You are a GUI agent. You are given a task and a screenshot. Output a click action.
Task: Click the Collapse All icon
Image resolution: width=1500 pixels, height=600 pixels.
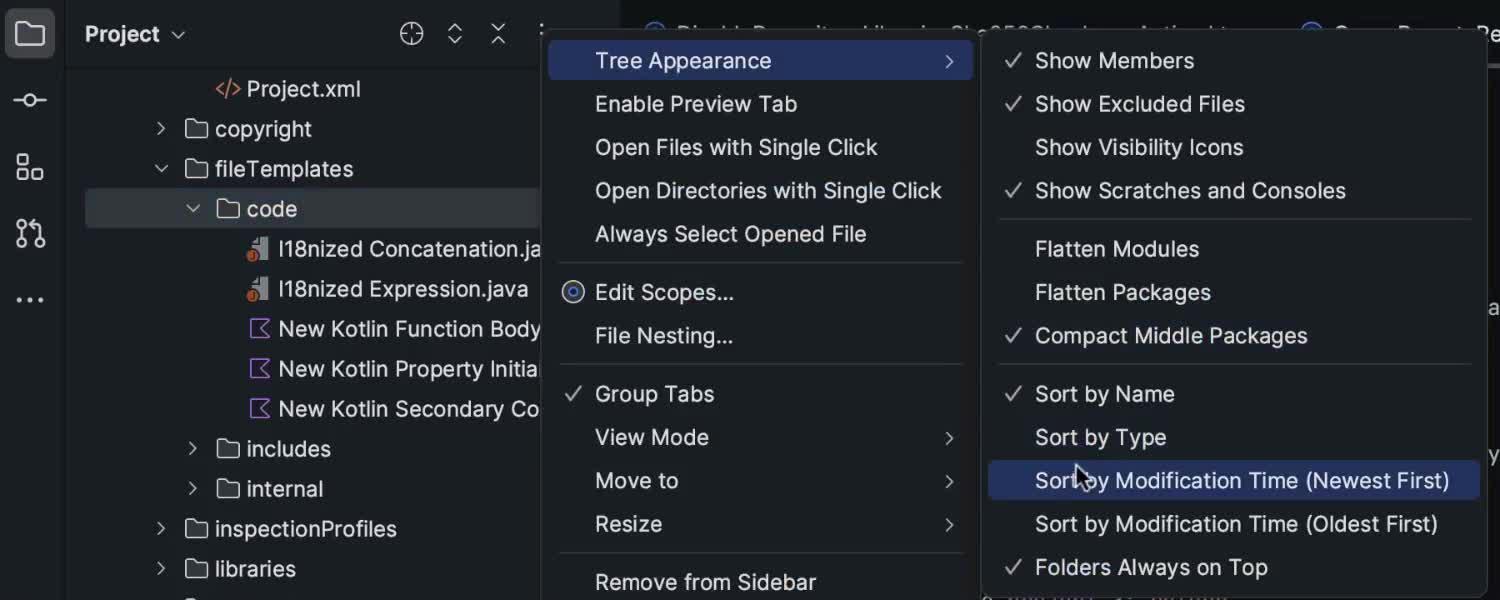[x=498, y=33]
